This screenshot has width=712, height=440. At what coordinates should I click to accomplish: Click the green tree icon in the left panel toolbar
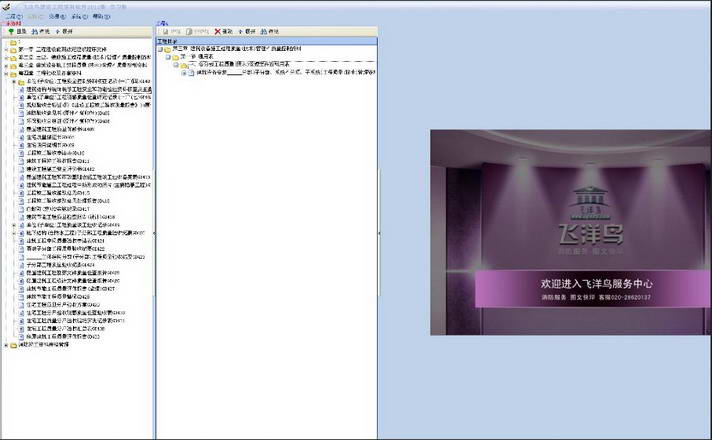[x=11, y=31]
